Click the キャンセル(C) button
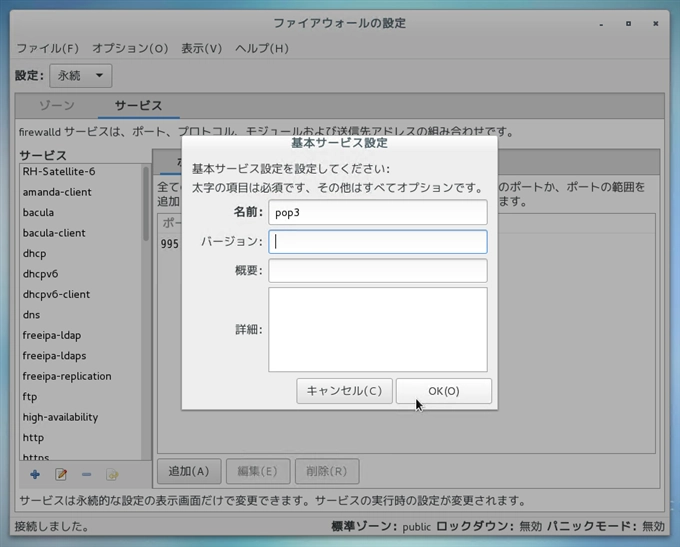The image size is (680, 547). 344,391
